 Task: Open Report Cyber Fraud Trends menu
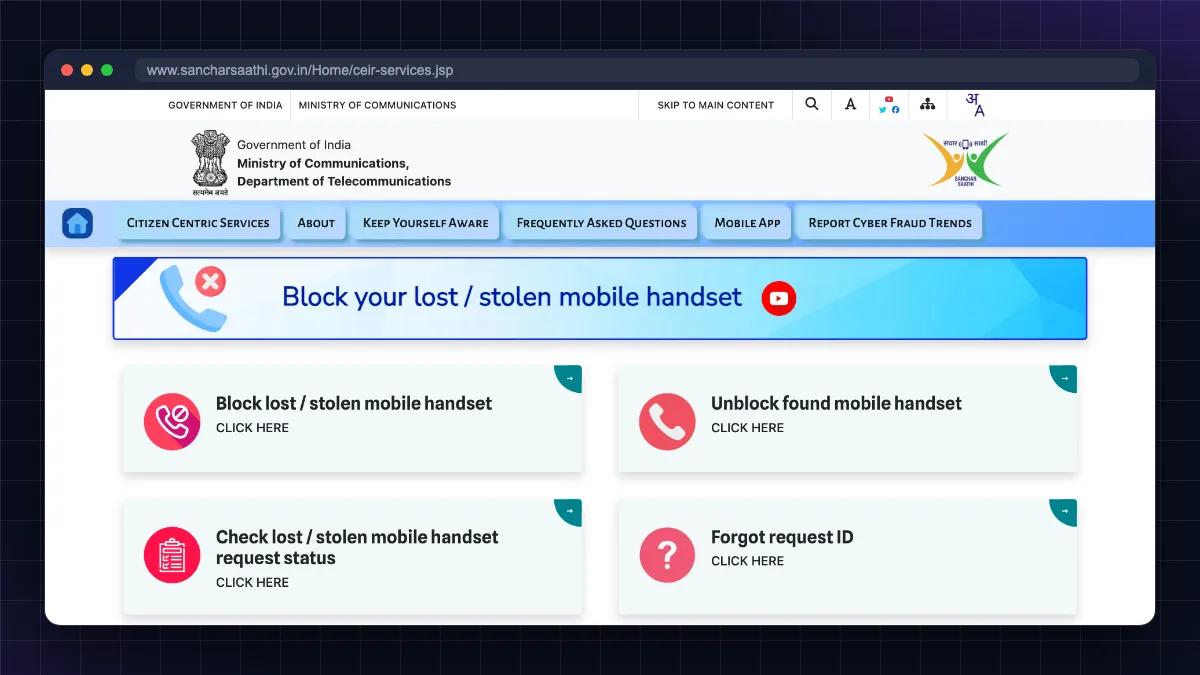coord(890,223)
